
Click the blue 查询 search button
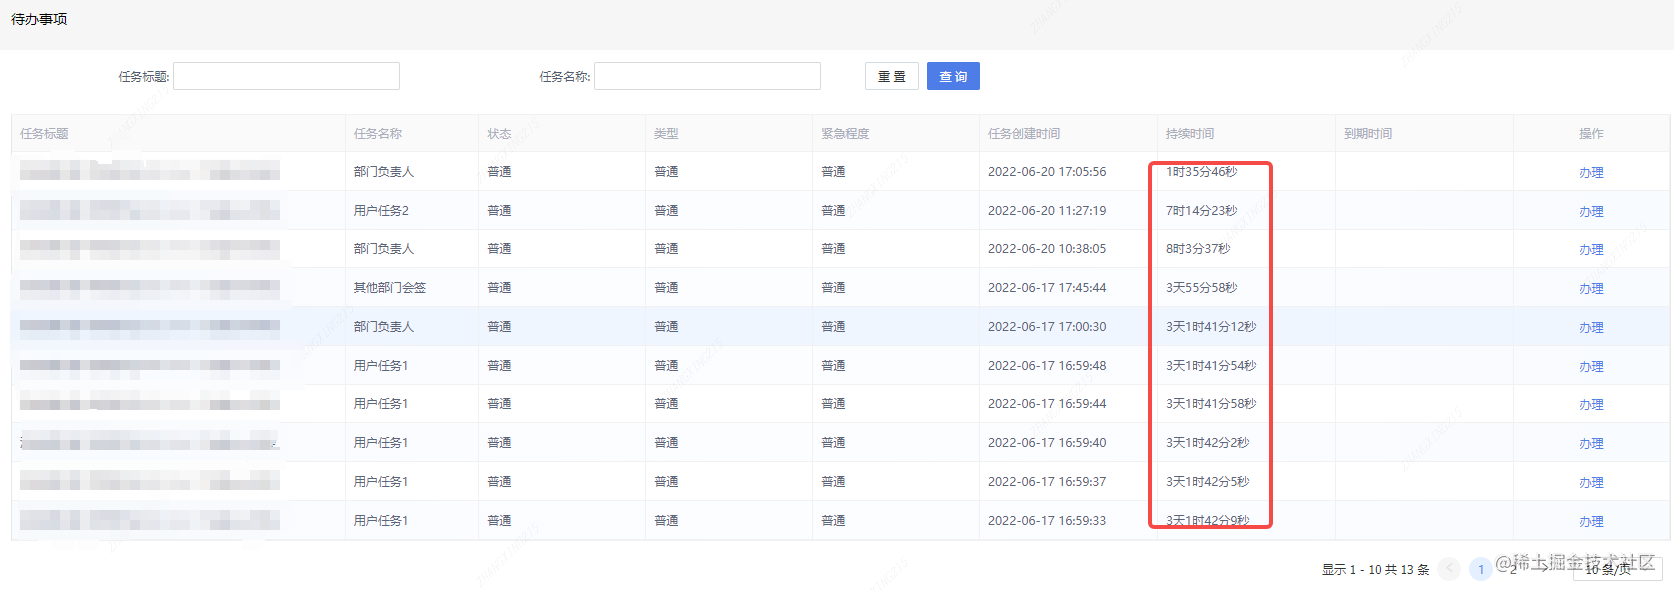[x=953, y=76]
